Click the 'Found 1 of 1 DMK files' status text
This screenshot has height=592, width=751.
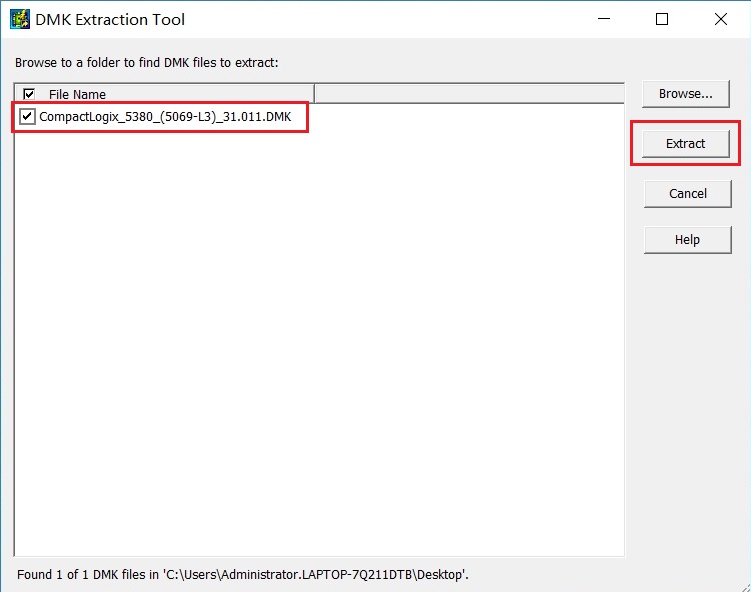tap(243, 574)
